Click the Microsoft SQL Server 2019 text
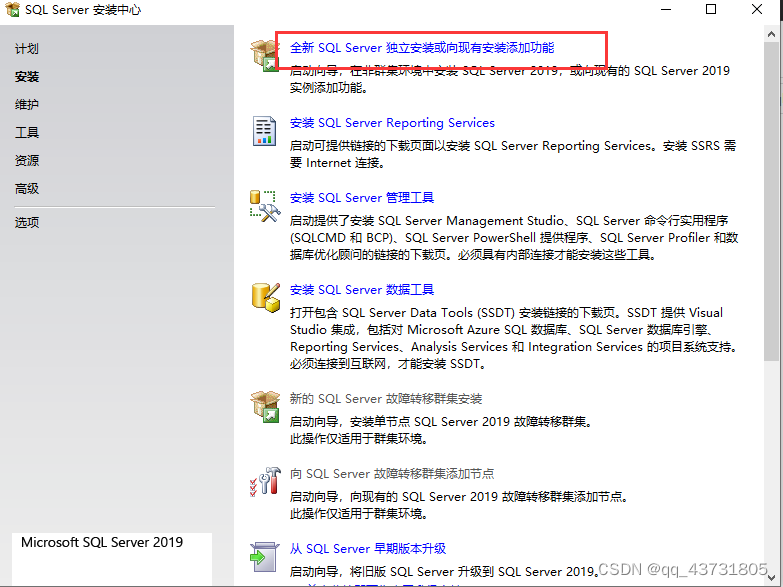783x587 pixels. [102, 543]
